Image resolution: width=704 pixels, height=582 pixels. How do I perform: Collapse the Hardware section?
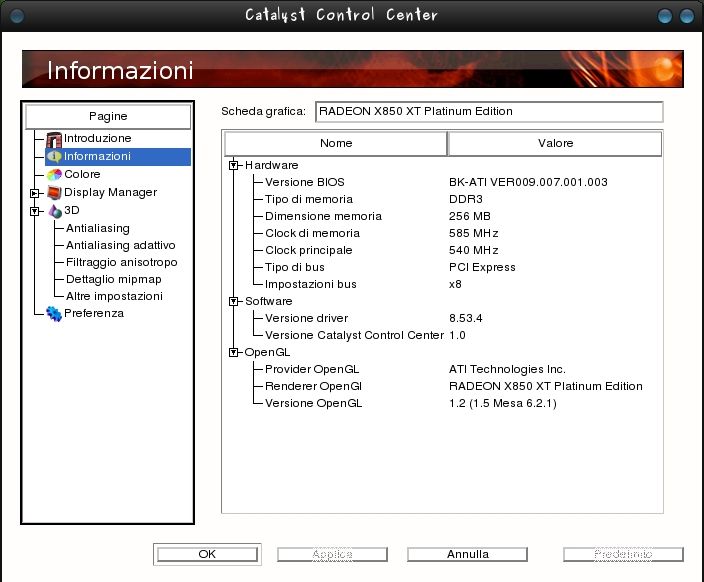click(x=233, y=165)
